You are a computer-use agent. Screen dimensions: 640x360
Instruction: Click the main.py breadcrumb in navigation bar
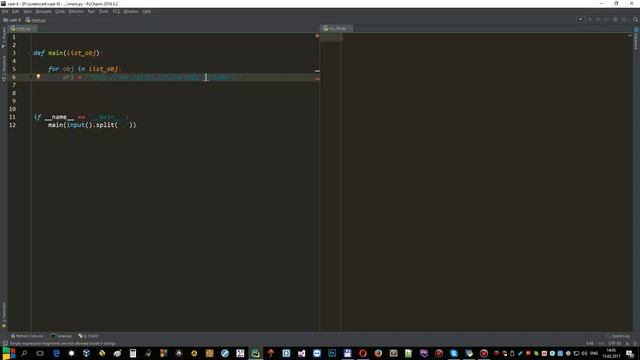pos(36,20)
